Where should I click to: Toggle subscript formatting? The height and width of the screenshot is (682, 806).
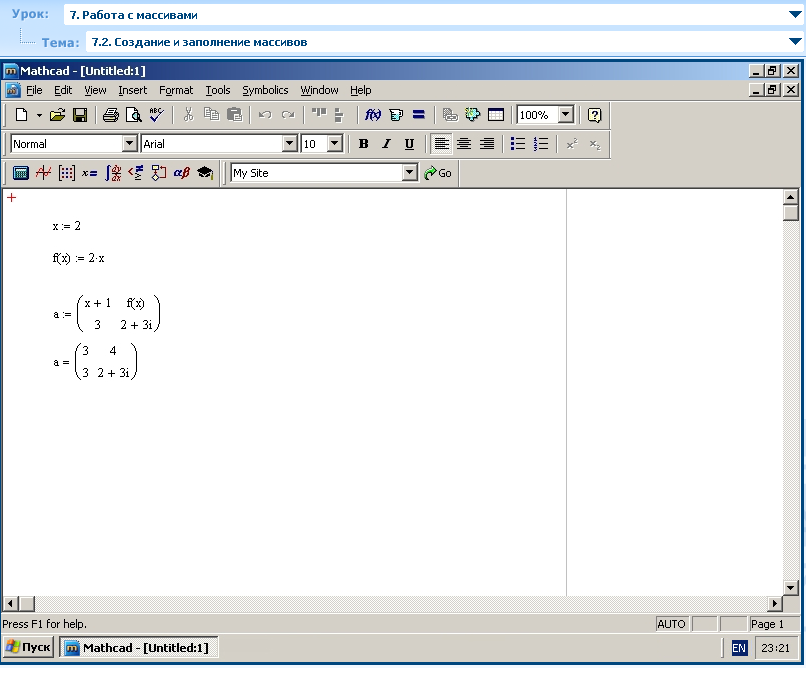tap(595, 144)
